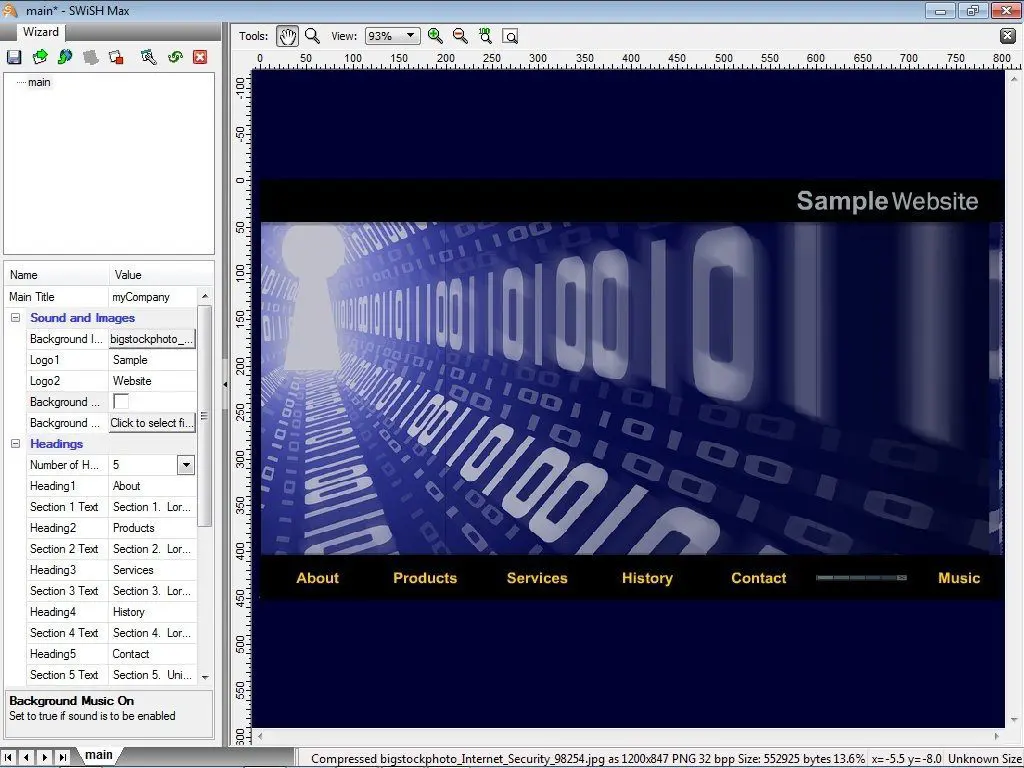Open the View zoom percentage dropdown
This screenshot has height=768, width=1024.
410,36
